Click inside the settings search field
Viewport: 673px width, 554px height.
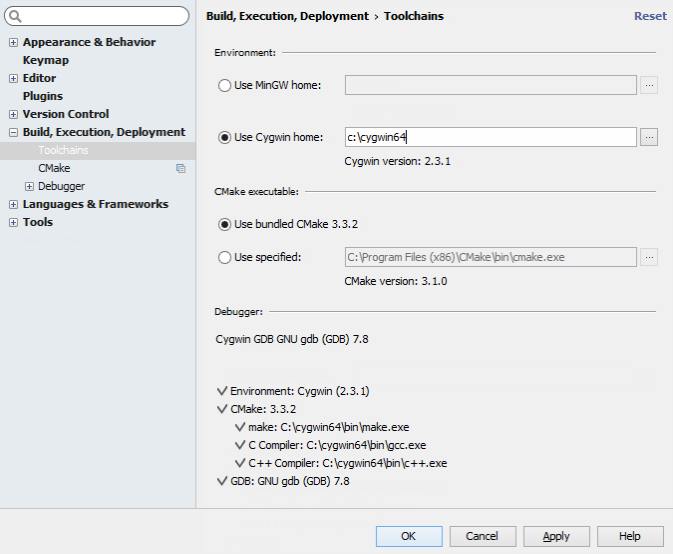(x=105, y=17)
